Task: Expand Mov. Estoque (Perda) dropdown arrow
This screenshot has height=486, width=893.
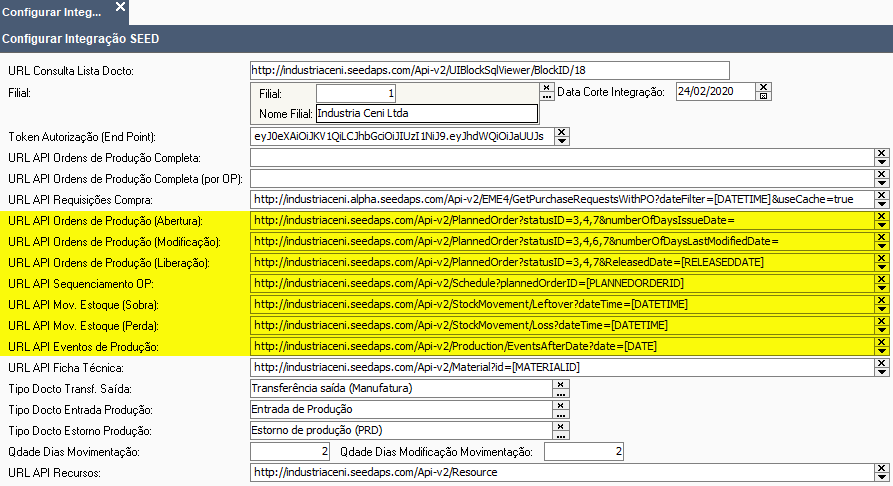Action: coord(882,330)
